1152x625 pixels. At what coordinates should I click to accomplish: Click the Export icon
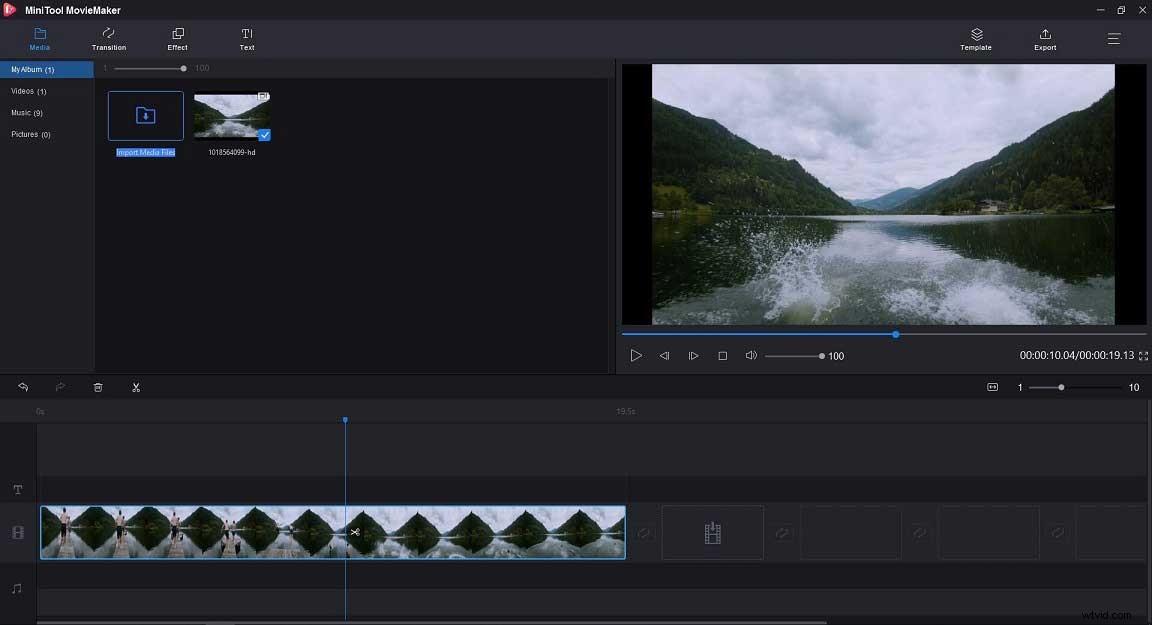(1044, 39)
